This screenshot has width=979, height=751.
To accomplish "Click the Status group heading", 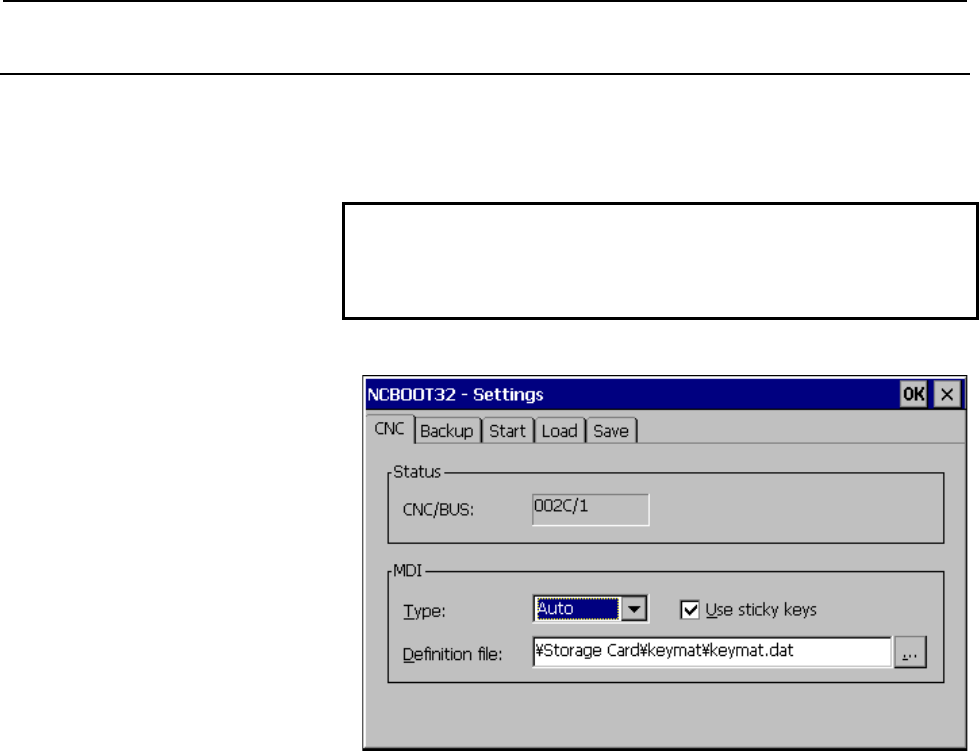I will 417,471.
